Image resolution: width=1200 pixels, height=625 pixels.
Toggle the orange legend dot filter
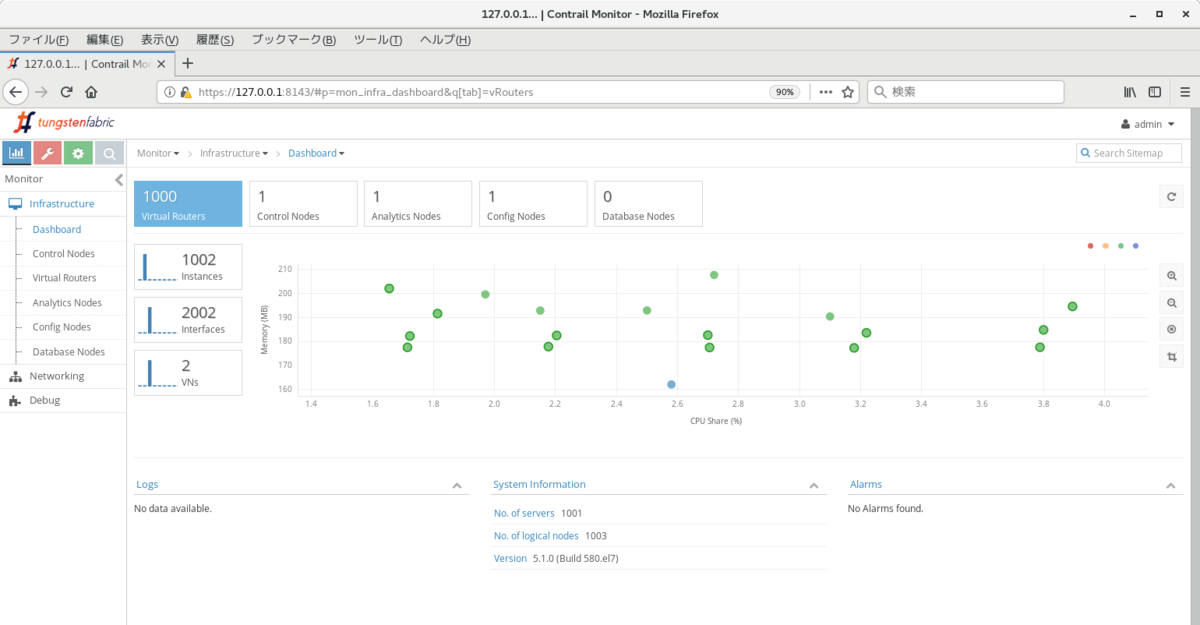pos(1105,245)
